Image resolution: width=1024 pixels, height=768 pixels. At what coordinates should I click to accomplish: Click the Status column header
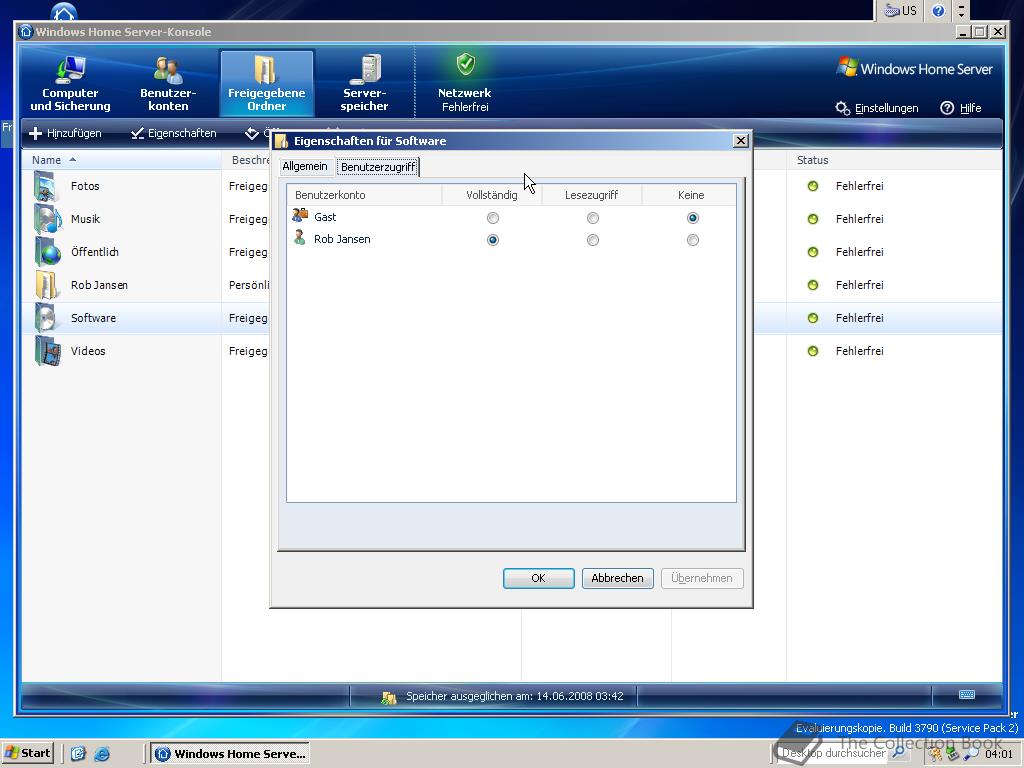[894, 160]
